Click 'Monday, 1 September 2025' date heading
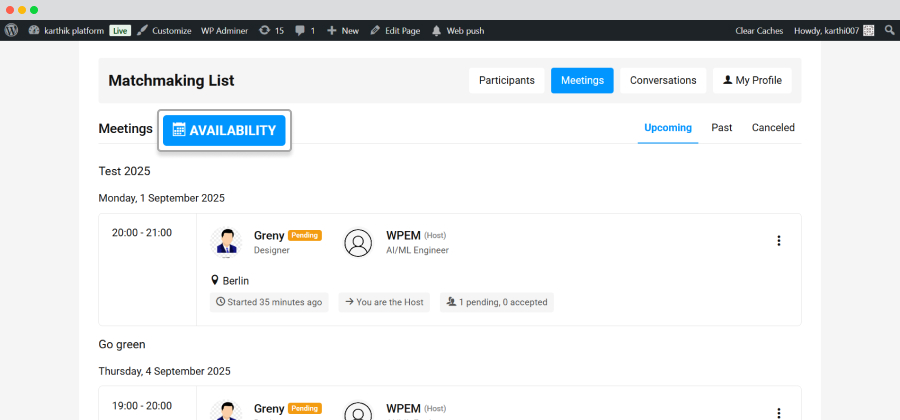 point(162,198)
